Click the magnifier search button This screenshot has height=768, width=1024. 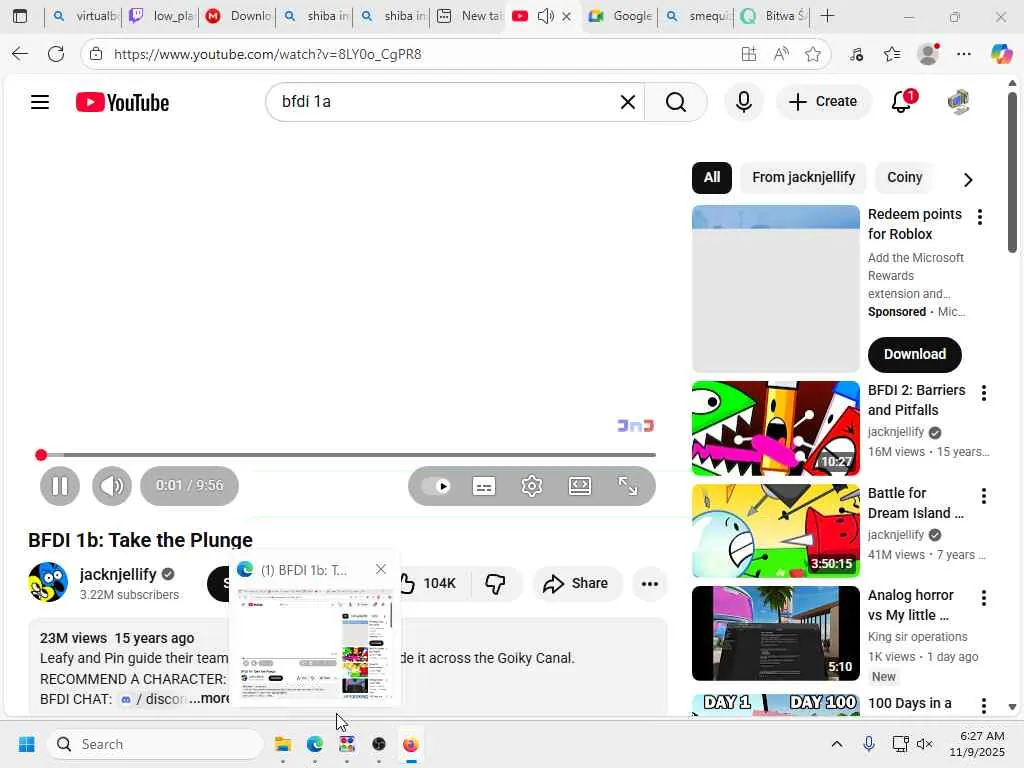(676, 102)
